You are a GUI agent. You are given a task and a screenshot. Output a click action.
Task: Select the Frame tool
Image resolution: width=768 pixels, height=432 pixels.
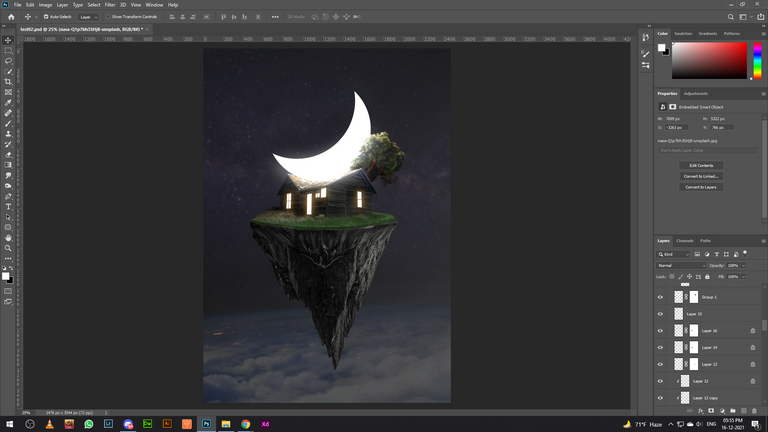point(8,92)
